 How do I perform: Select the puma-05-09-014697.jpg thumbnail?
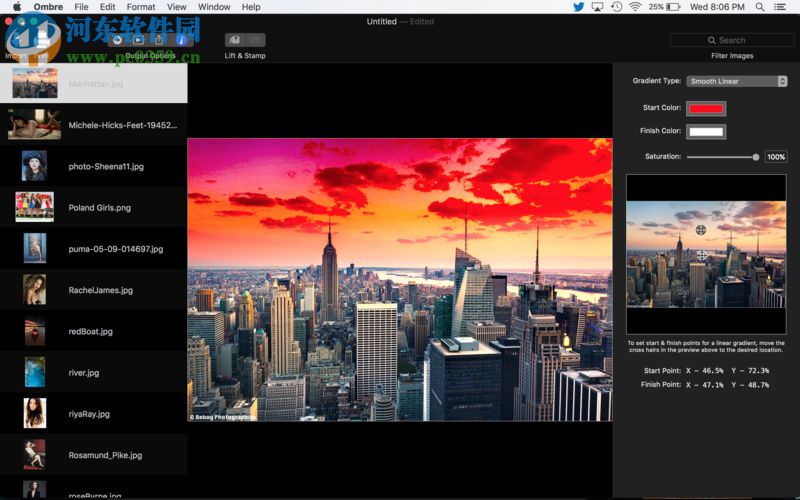pos(35,248)
